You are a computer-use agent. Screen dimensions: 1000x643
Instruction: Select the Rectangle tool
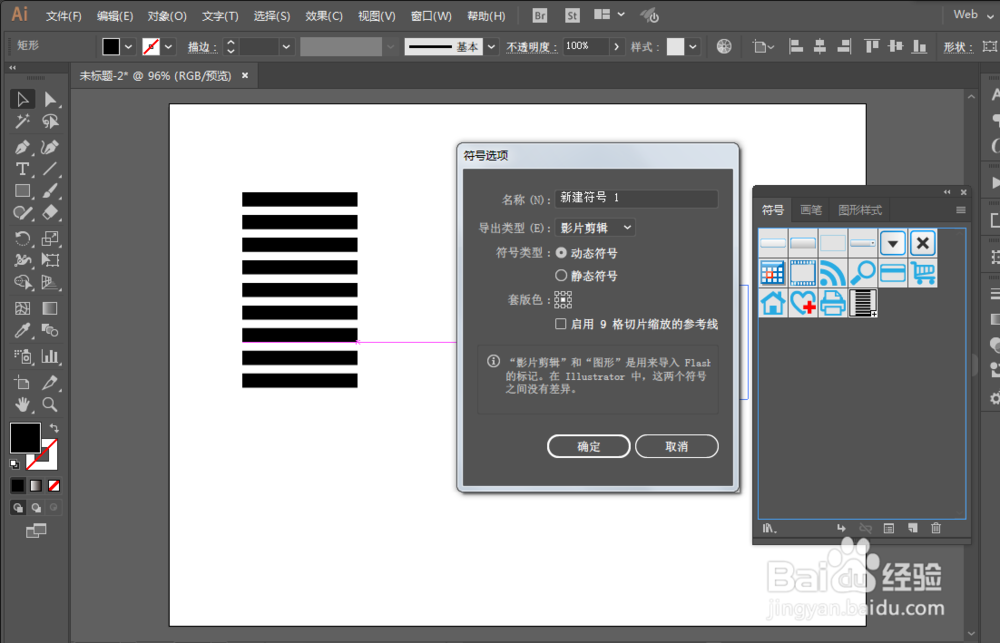tap(22, 191)
